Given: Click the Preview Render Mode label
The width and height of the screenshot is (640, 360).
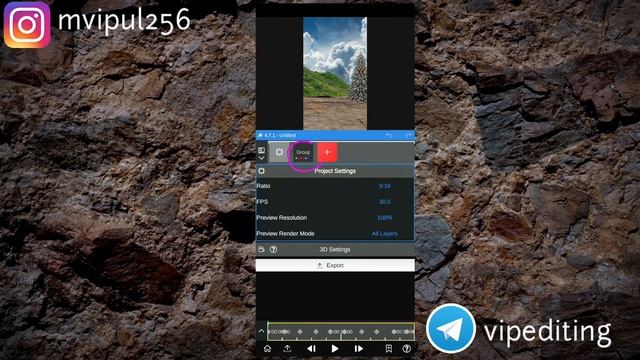Looking at the screenshot, I should point(285,234).
